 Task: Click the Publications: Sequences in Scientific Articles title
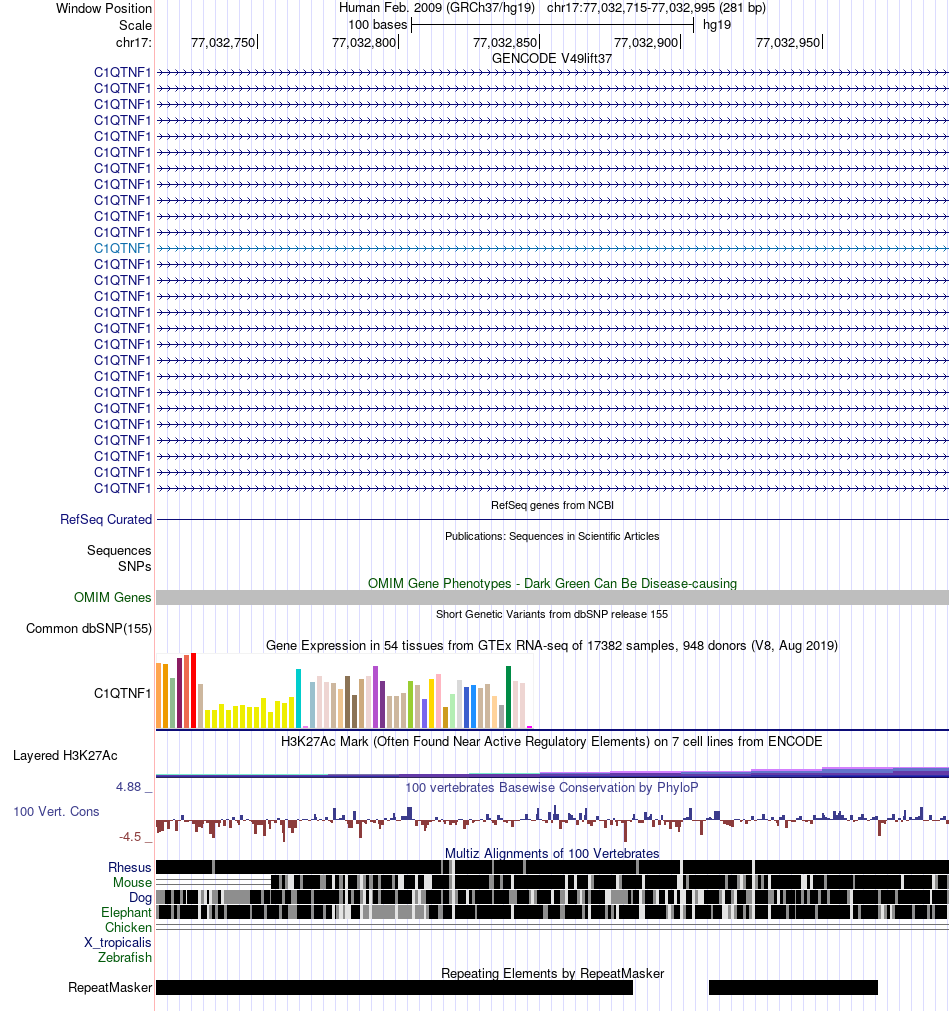552,536
